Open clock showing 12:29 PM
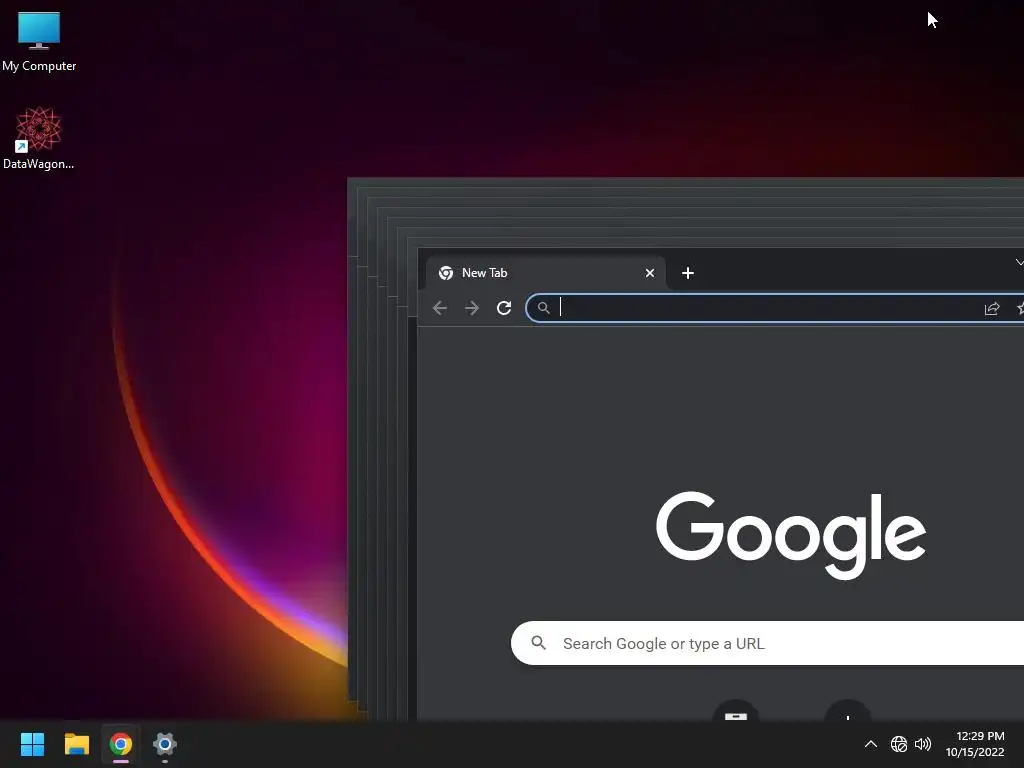 click(975, 744)
